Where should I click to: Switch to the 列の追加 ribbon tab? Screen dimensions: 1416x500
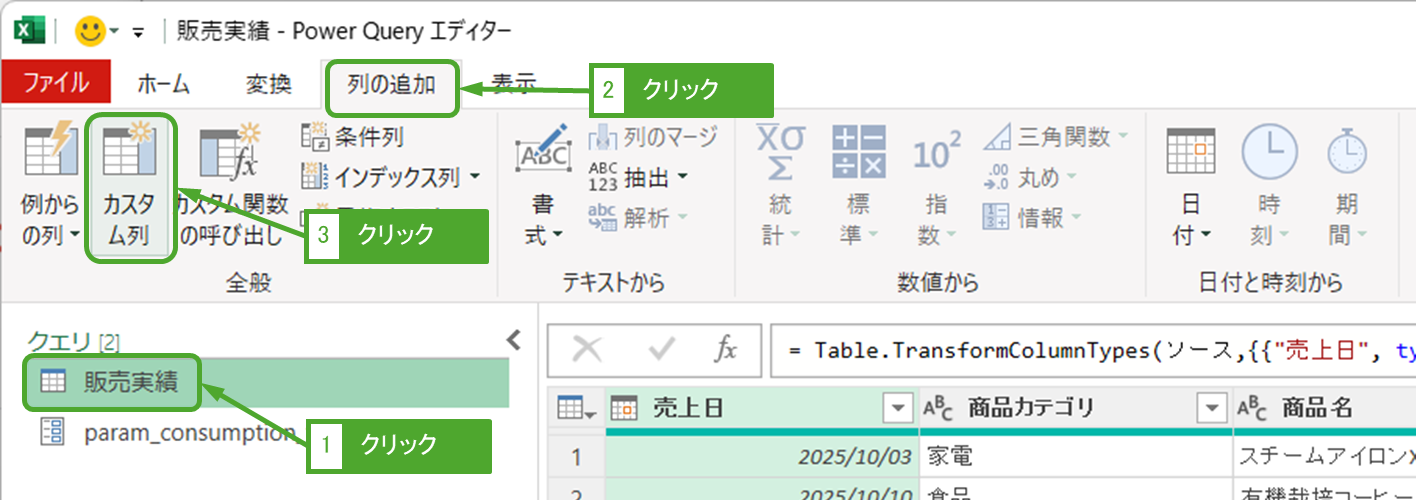click(391, 85)
